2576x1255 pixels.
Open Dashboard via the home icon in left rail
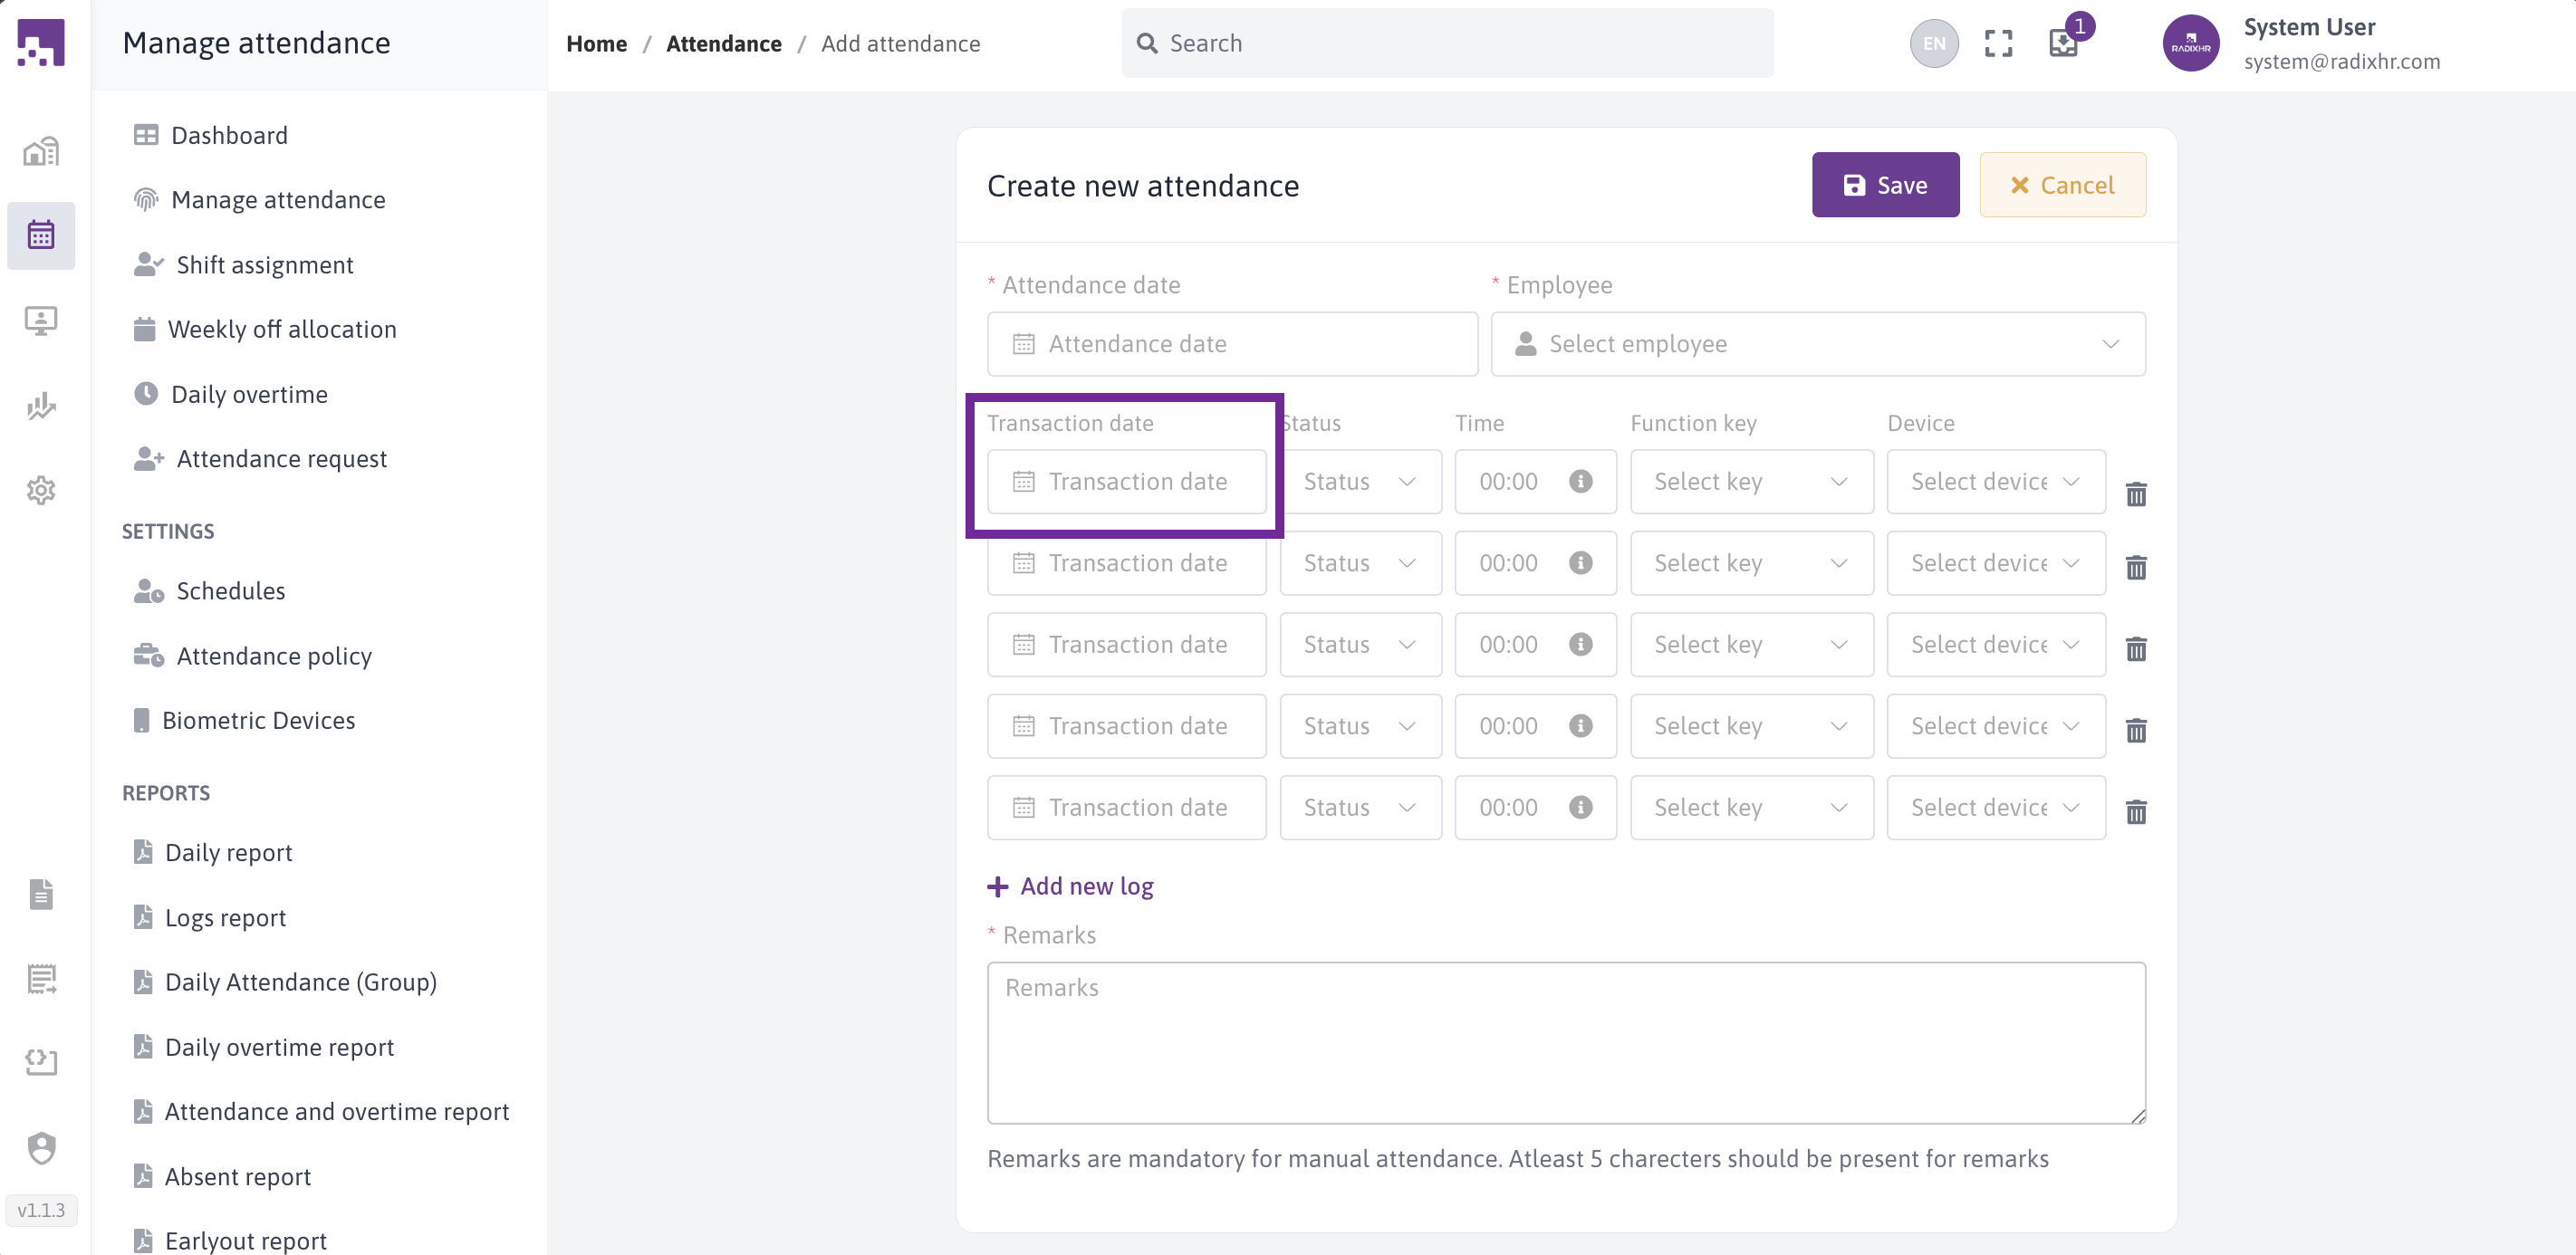[x=40, y=150]
